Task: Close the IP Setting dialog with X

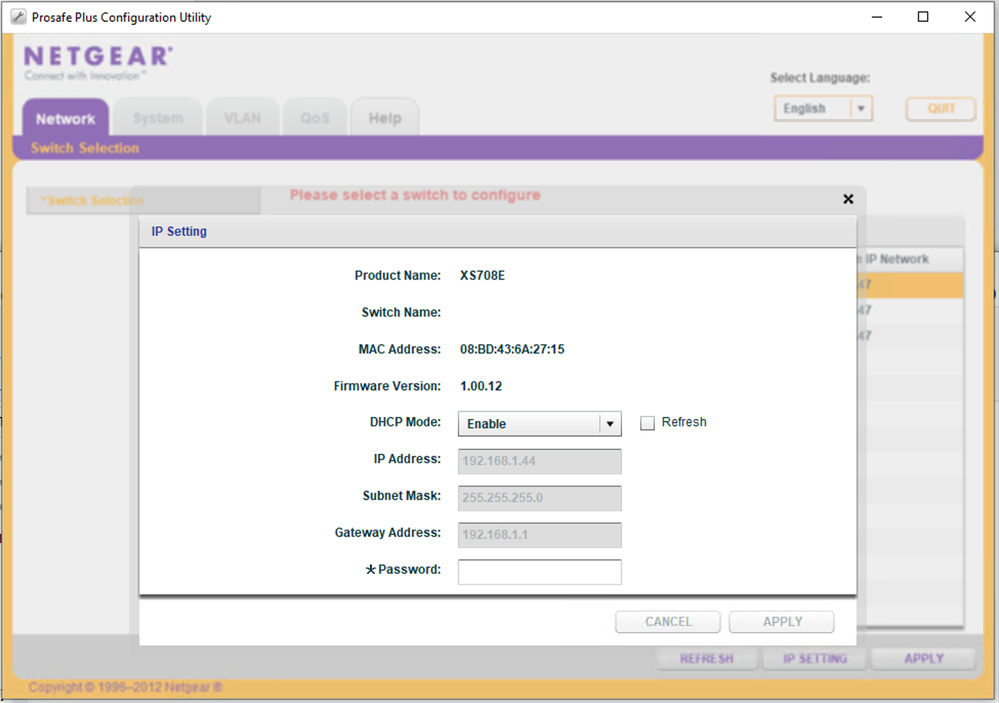Action: pyautogui.click(x=848, y=199)
